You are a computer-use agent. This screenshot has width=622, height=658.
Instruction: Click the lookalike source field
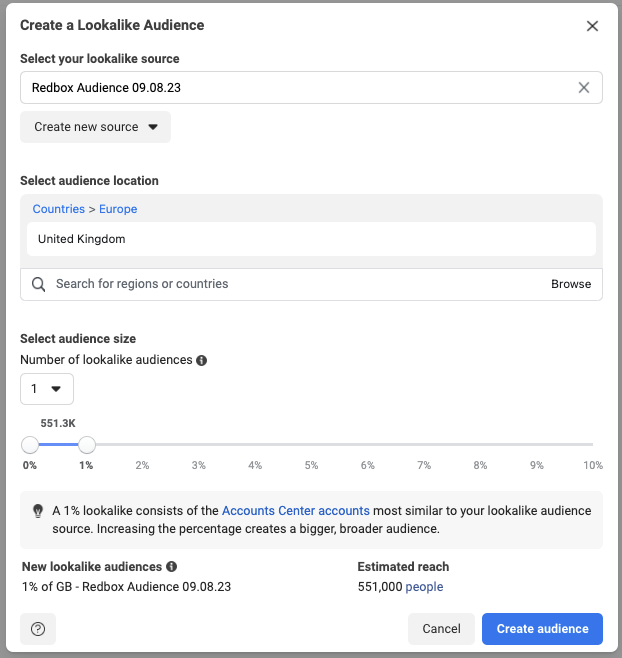(x=300, y=88)
